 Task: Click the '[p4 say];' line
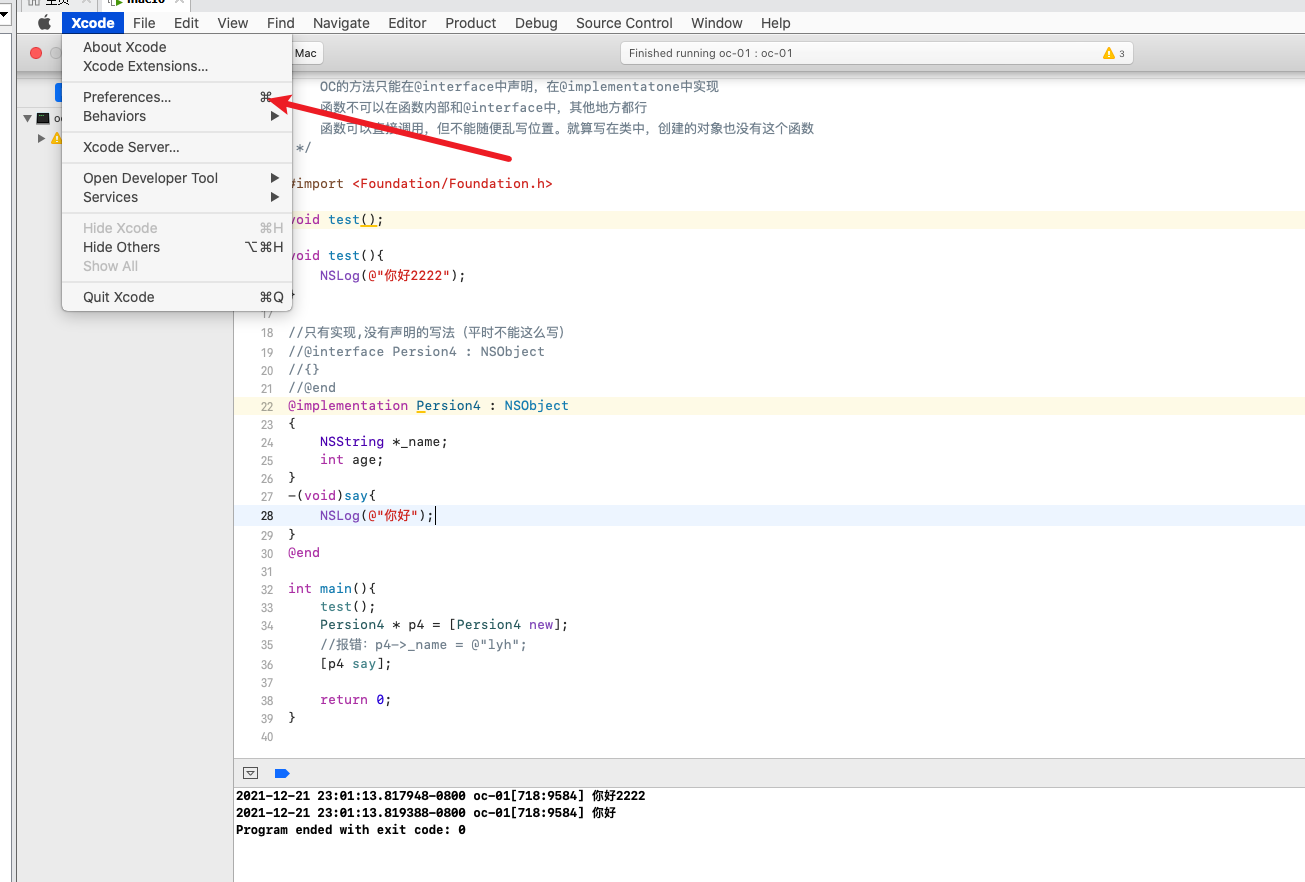coord(356,663)
